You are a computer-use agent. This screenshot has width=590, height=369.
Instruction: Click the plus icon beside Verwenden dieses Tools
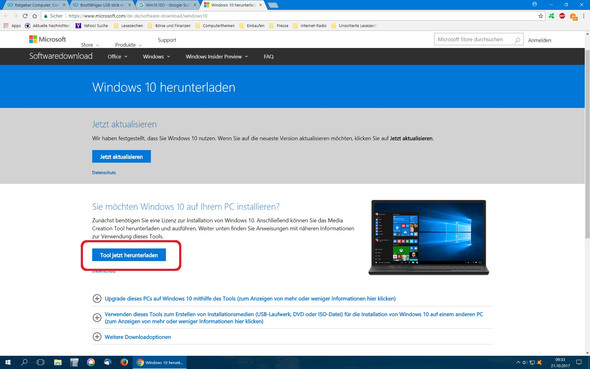[97, 317]
